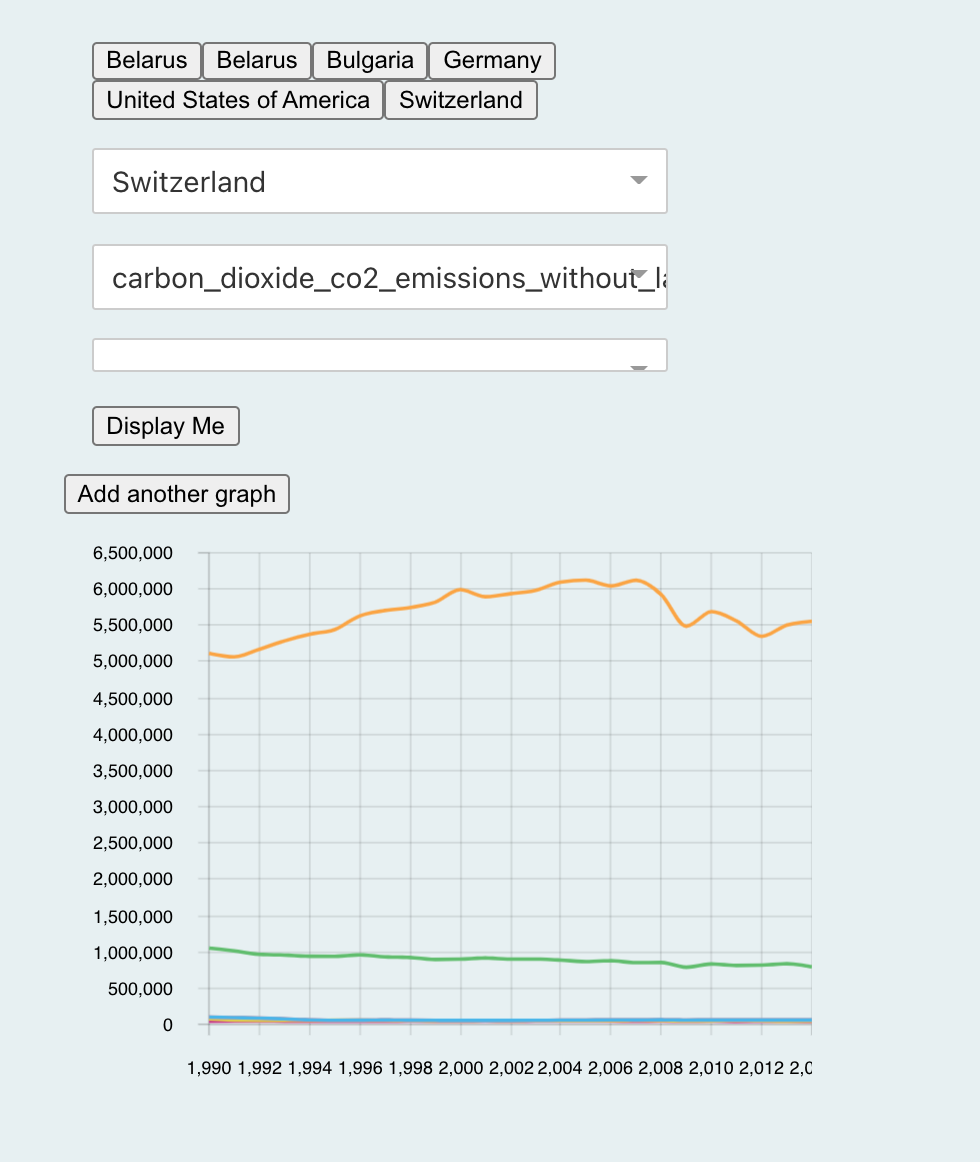The width and height of the screenshot is (980, 1162).
Task: Remove the duplicate Belarus tag
Action: [x=256, y=60]
